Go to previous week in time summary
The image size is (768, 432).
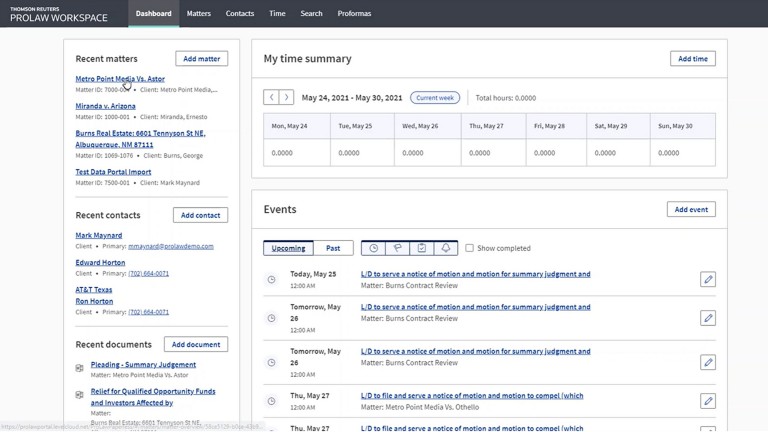click(x=271, y=98)
